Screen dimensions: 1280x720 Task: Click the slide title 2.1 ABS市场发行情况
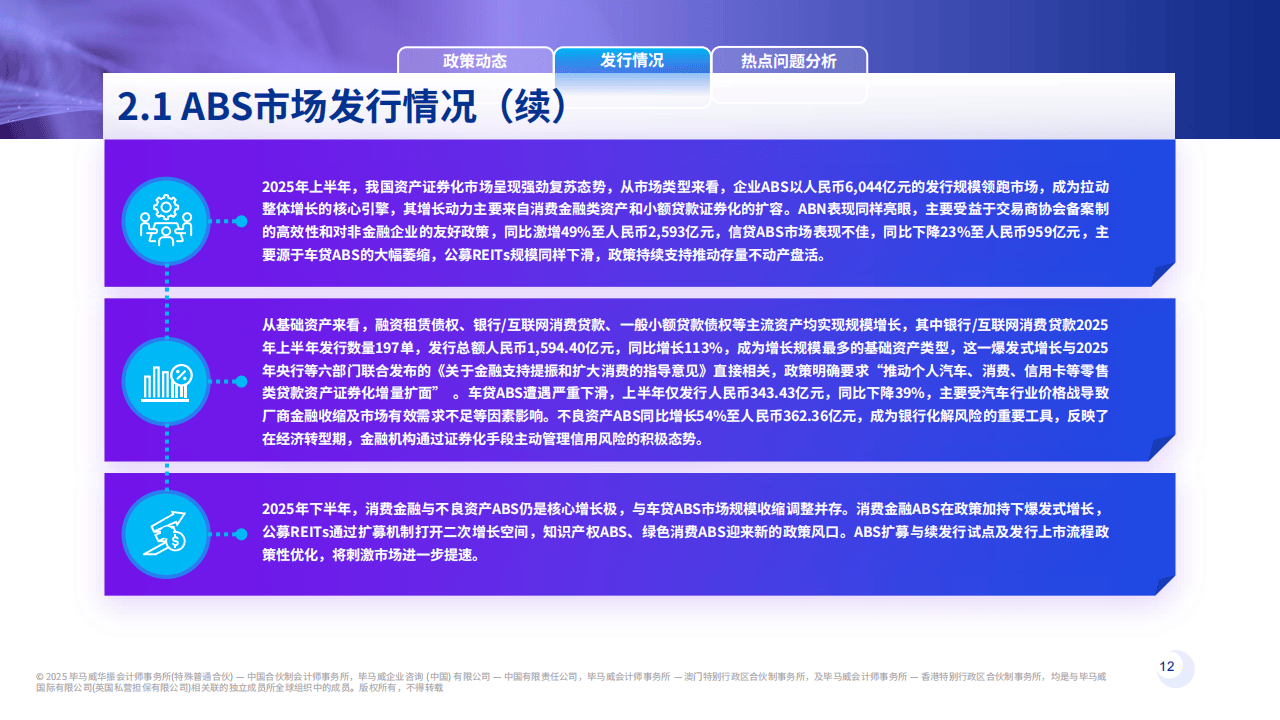pos(343,103)
